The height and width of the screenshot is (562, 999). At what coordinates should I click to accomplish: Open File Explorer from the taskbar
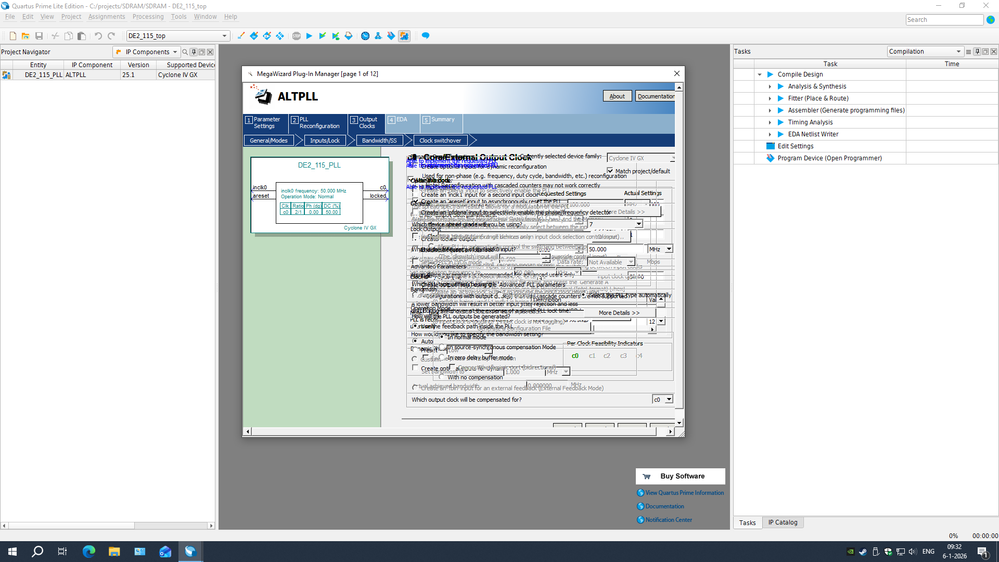pos(114,551)
